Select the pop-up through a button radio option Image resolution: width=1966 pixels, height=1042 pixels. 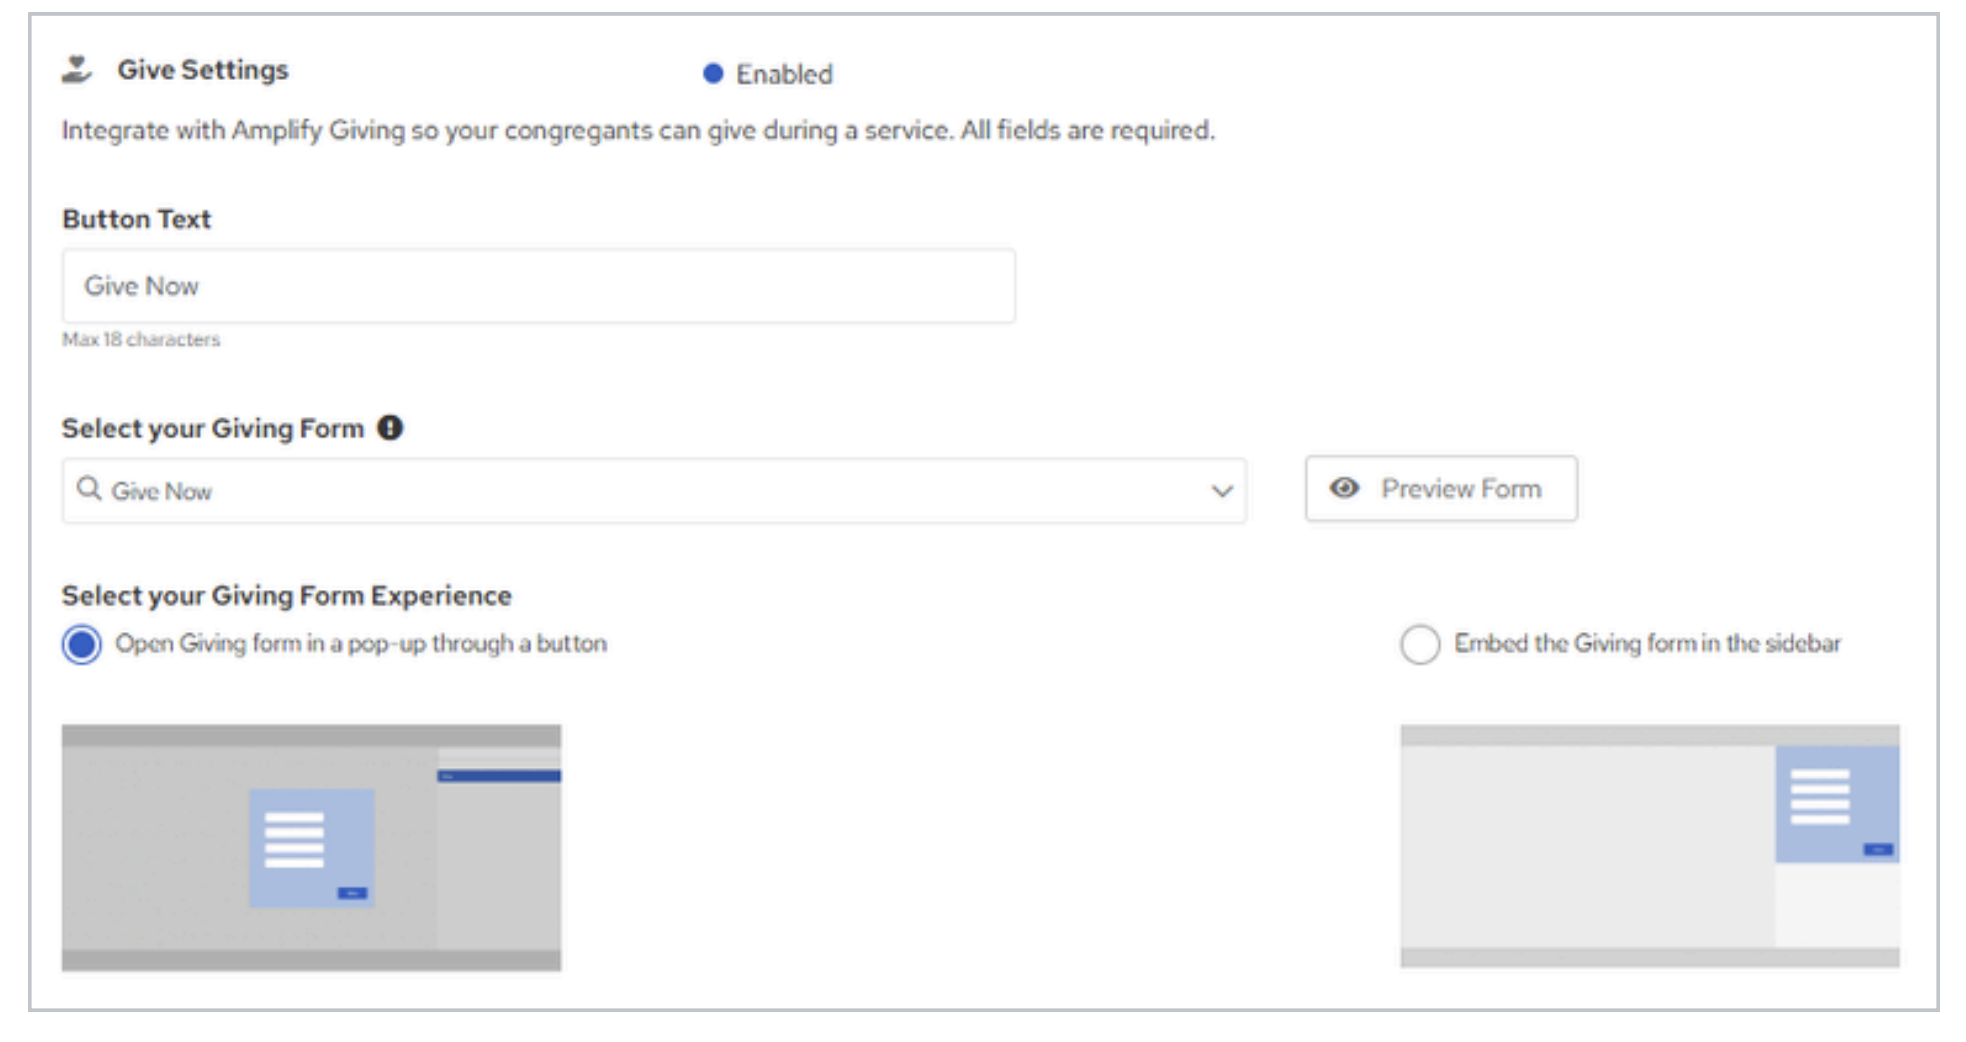point(82,644)
